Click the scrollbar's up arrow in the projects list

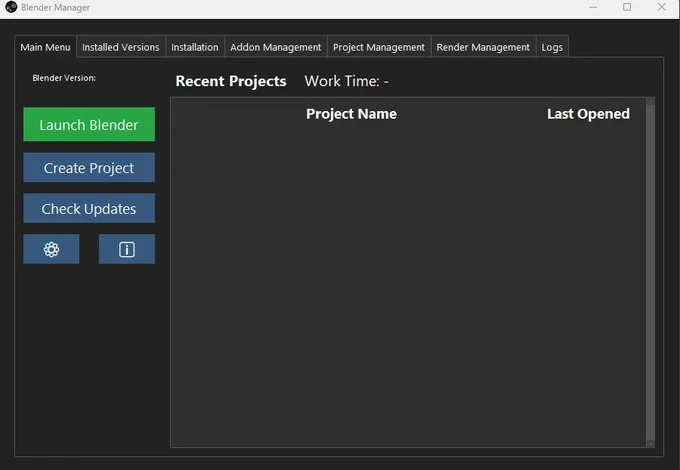650,101
